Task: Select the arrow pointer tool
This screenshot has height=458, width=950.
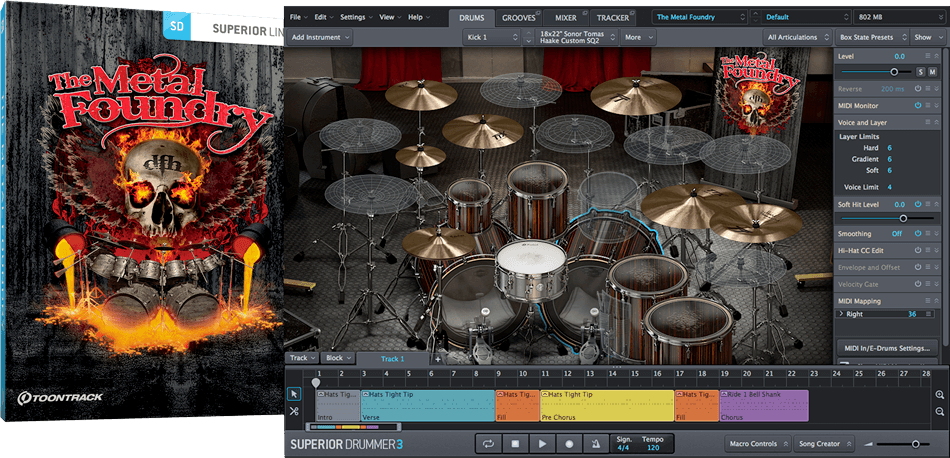Action: tap(294, 393)
